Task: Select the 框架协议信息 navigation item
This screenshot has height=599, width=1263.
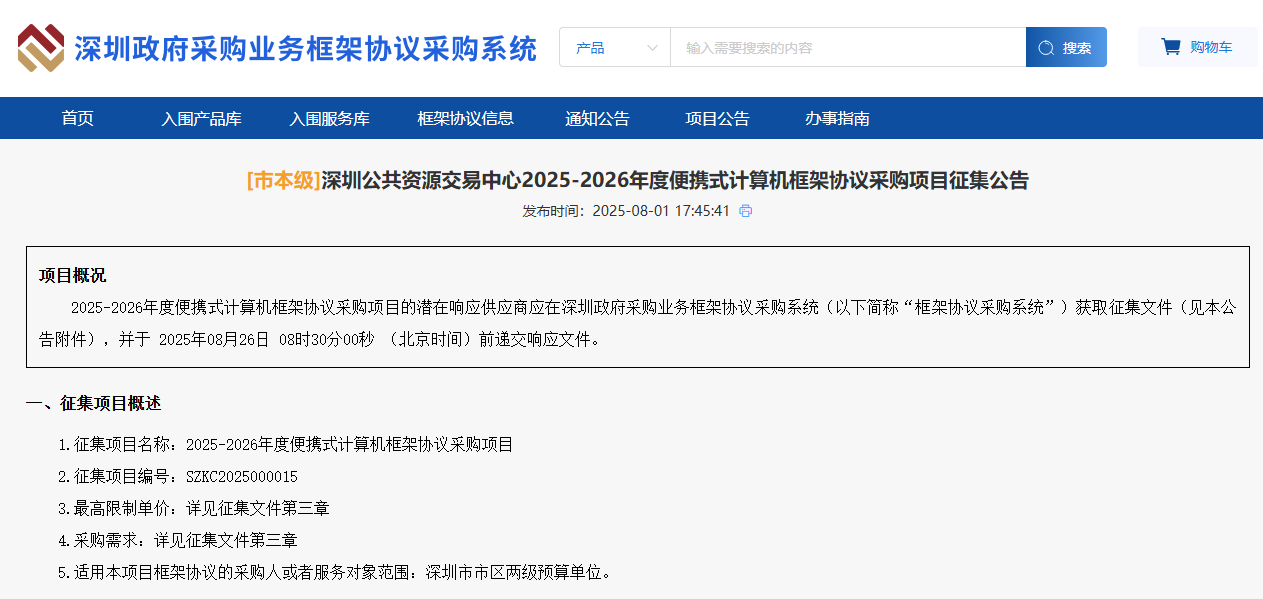Action: pyautogui.click(x=465, y=117)
